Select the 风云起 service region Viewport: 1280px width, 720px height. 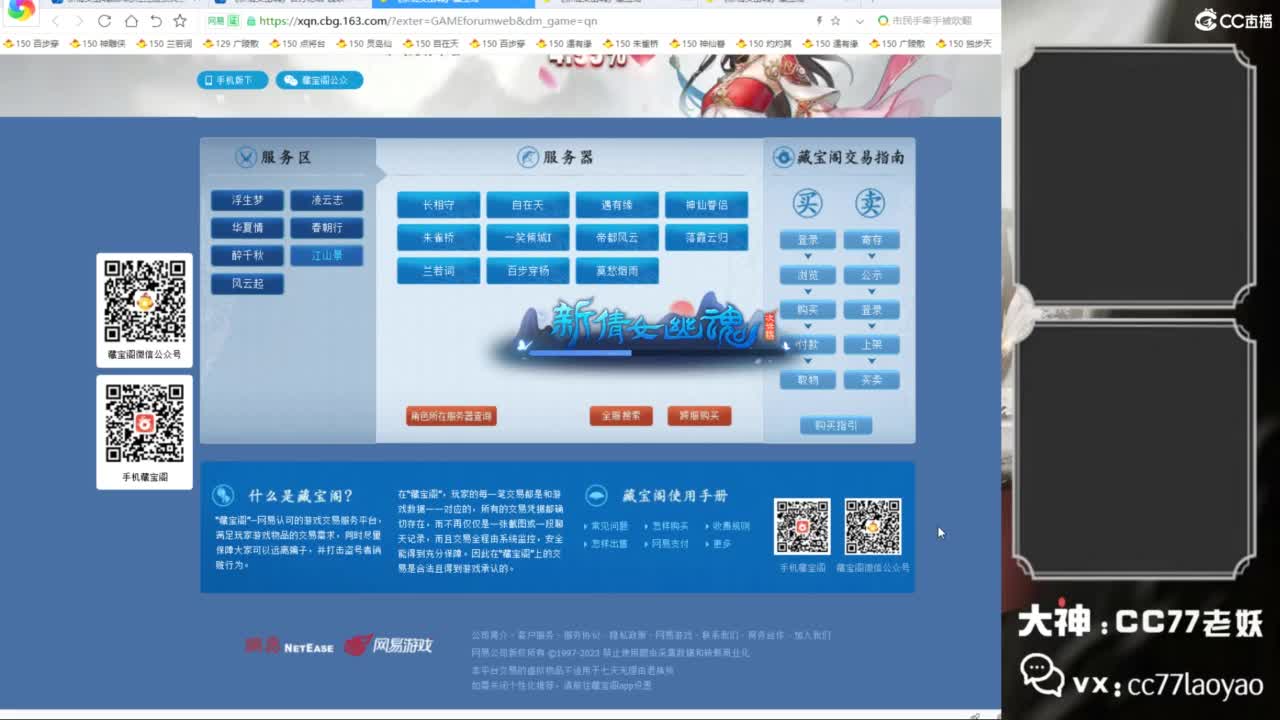[247, 284]
